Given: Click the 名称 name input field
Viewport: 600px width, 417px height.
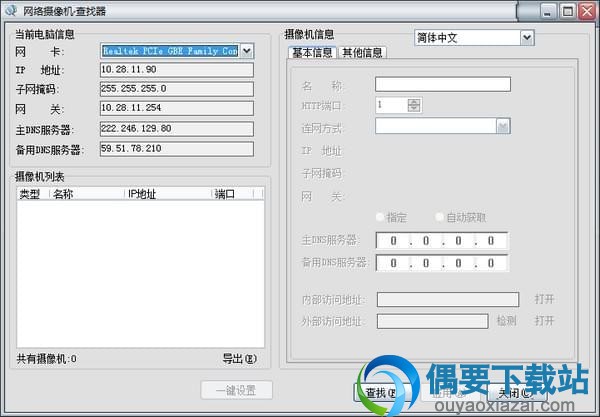Looking at the screenshot, I should pyautogui.click(x=443, y=84).
